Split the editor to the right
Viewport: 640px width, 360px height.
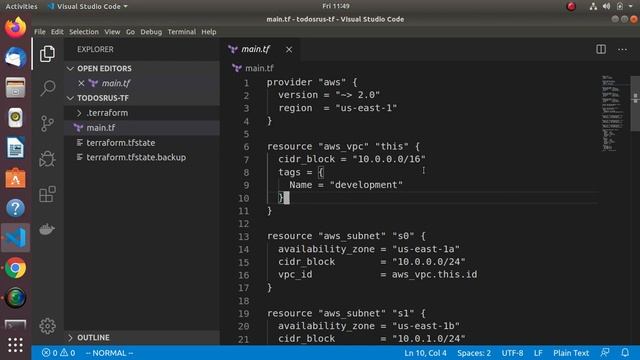[601, 49]
